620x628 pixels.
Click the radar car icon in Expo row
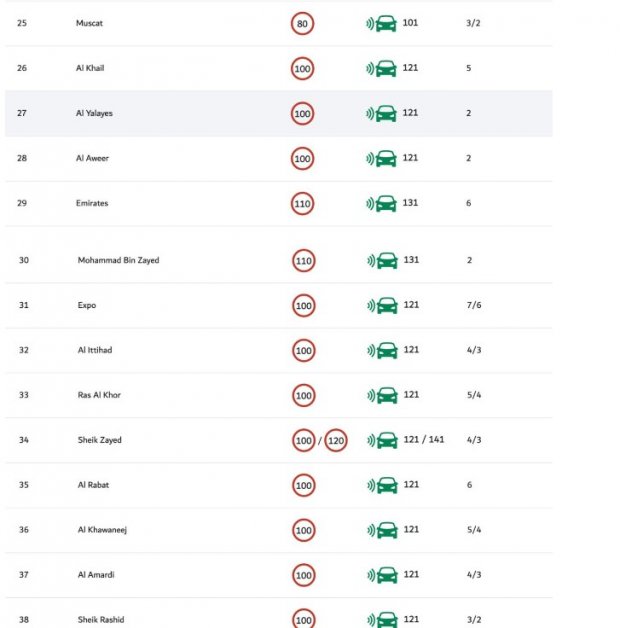click(x=382, y=306)
